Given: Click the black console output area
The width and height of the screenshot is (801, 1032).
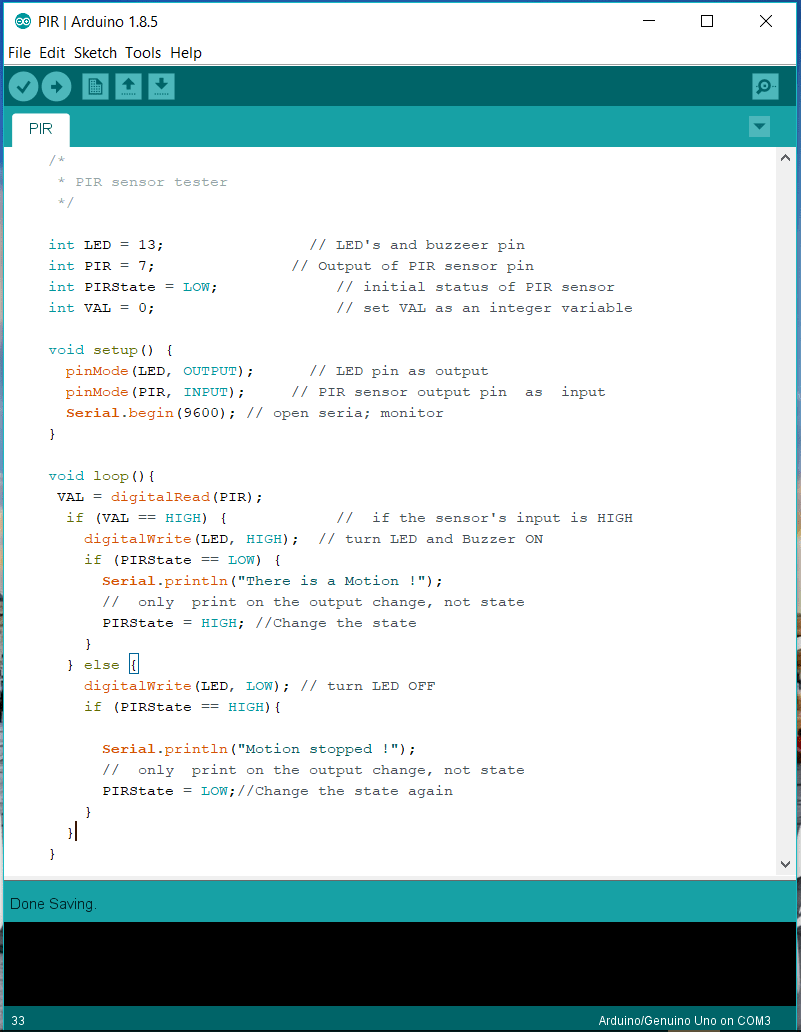Looking at the screenshot, I should coord(400,963).
